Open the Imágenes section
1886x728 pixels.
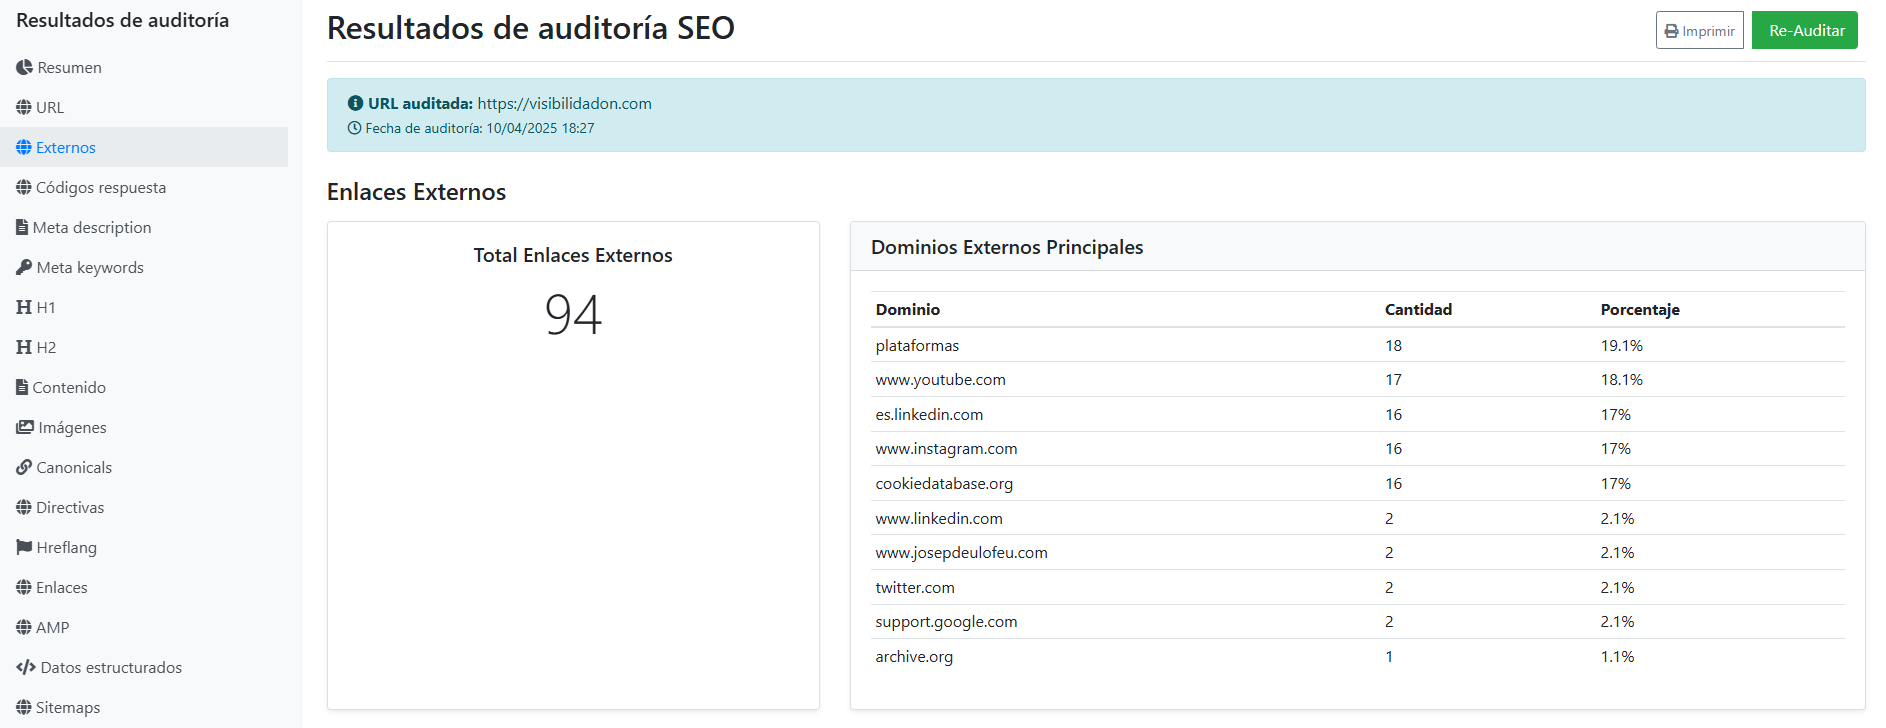point(144,427)
